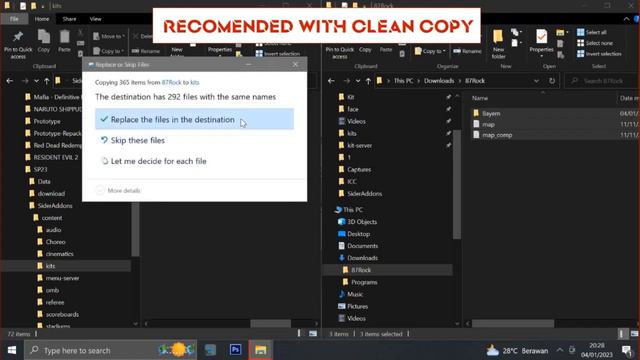Open Pictures in right navigation pane
The height and width of the screenshot is (360, 640).
coord(358,306)
